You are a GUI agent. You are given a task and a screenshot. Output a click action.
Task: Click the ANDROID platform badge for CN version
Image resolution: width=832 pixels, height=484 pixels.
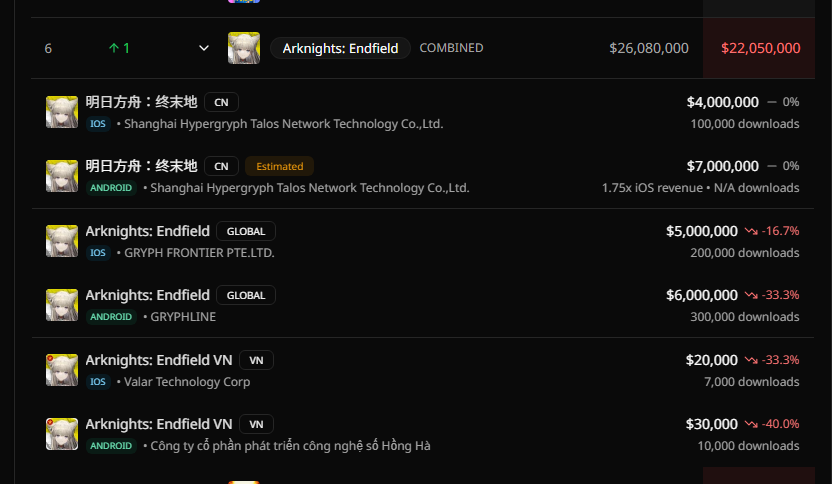[x=111, y=188]
